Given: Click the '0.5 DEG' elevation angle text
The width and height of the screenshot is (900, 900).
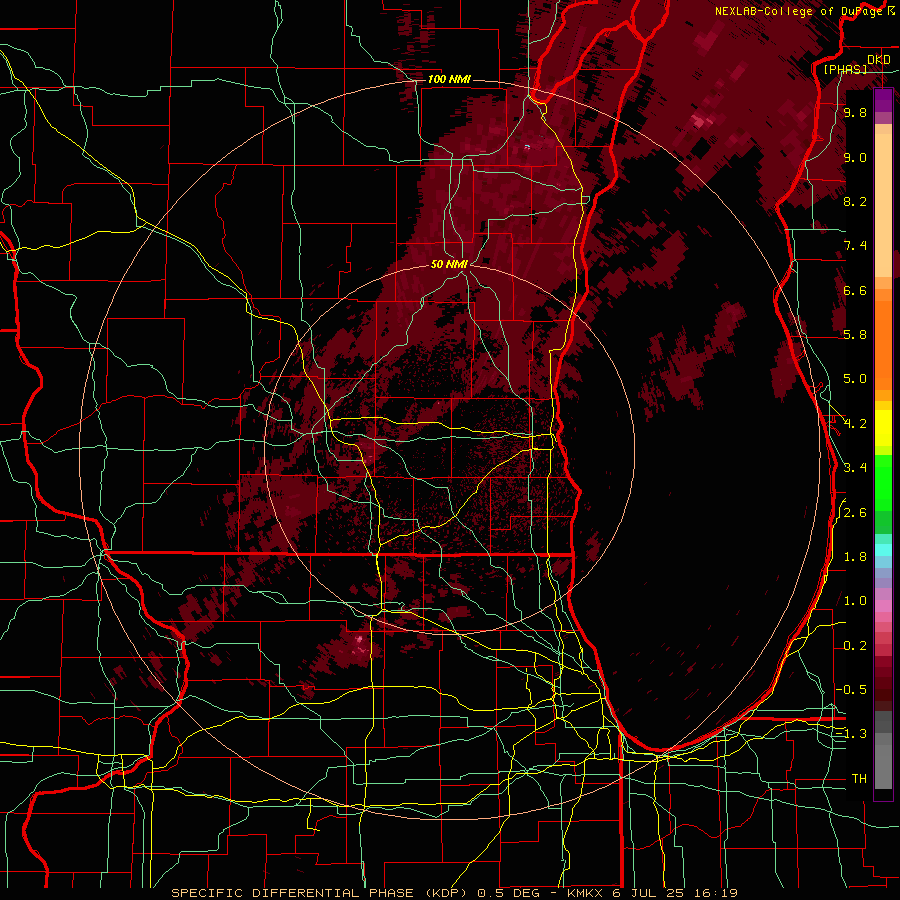Looking at the screenshot, I should tap(509, 893).
